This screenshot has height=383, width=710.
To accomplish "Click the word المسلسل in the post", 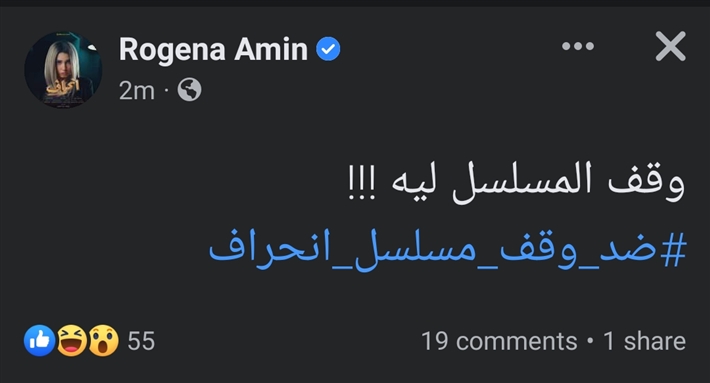I will [x=522, y=182].
